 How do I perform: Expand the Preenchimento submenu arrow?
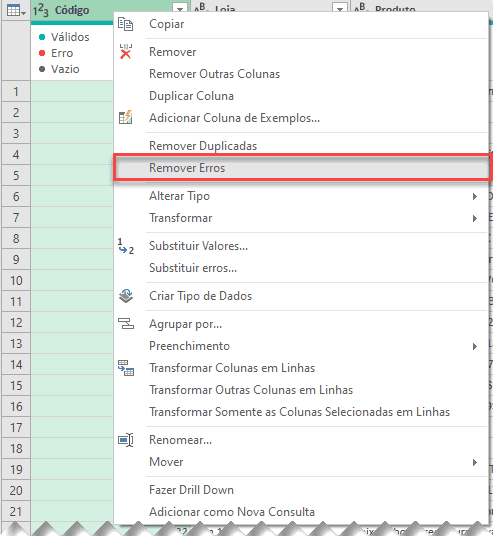click(474, 346)
